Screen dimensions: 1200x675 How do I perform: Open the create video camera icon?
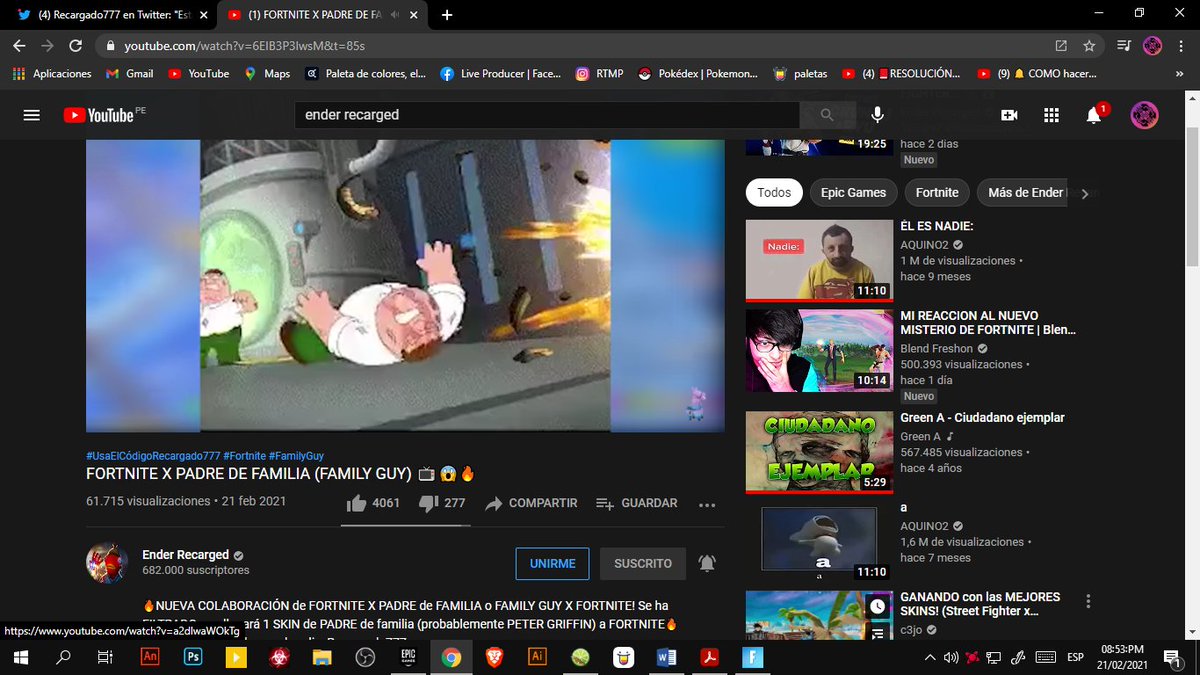click(x=1009, y=115)
